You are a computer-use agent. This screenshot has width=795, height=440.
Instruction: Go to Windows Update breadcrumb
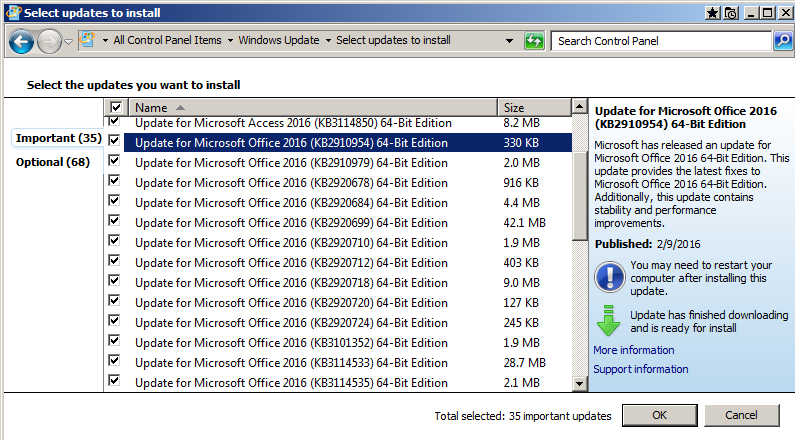279,40
